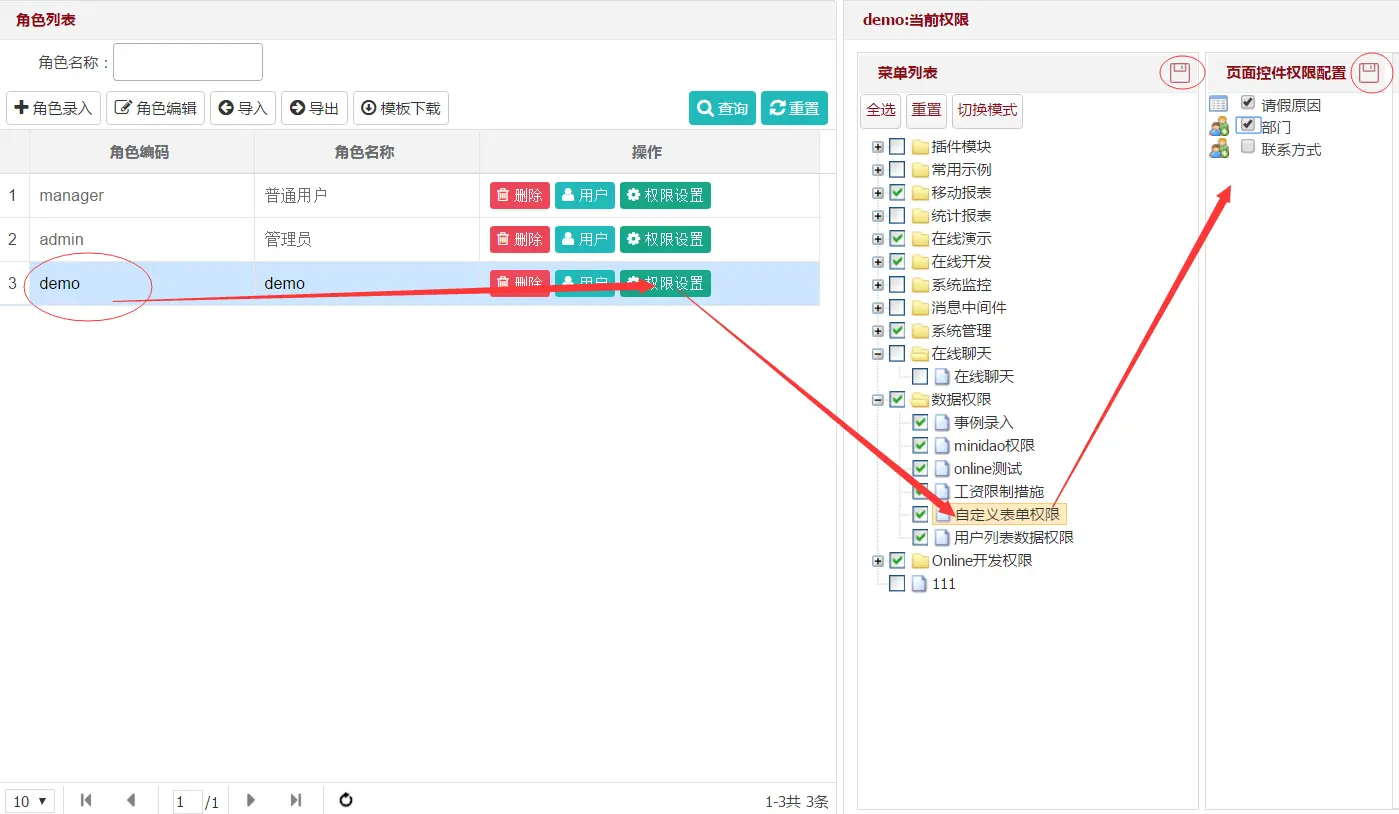The width and height of the screenshot is (1399, 814).
Task: Toggle the 部门 checkbox
Action: (1248, 125)
